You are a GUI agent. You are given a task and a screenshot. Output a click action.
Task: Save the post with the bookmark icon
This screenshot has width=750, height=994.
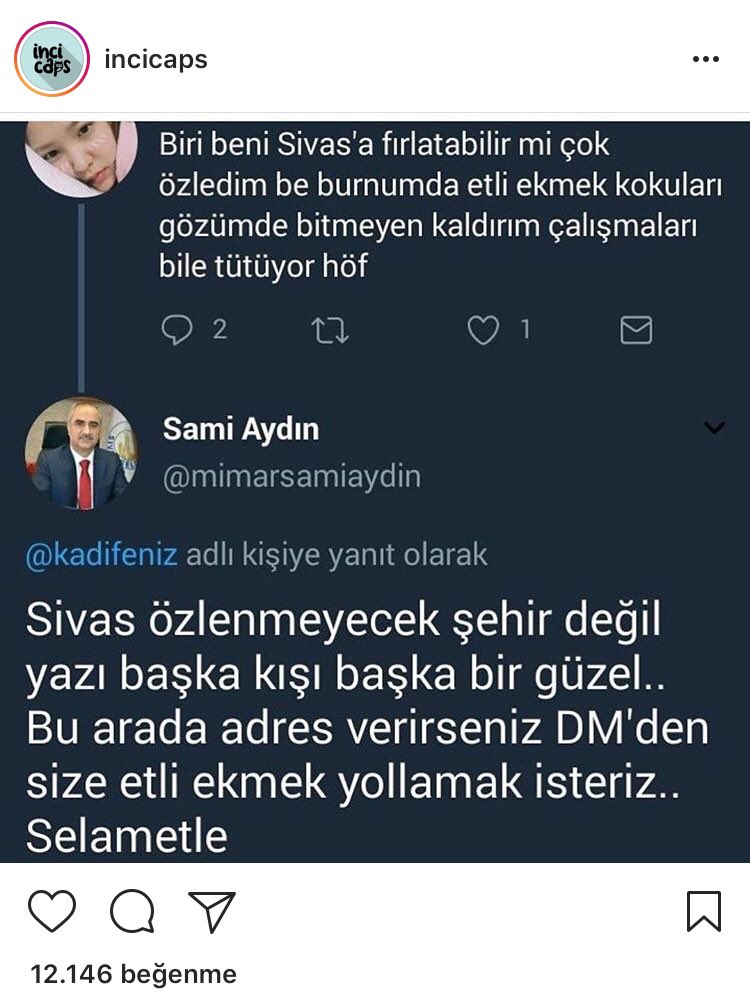(x=704, y=911)
